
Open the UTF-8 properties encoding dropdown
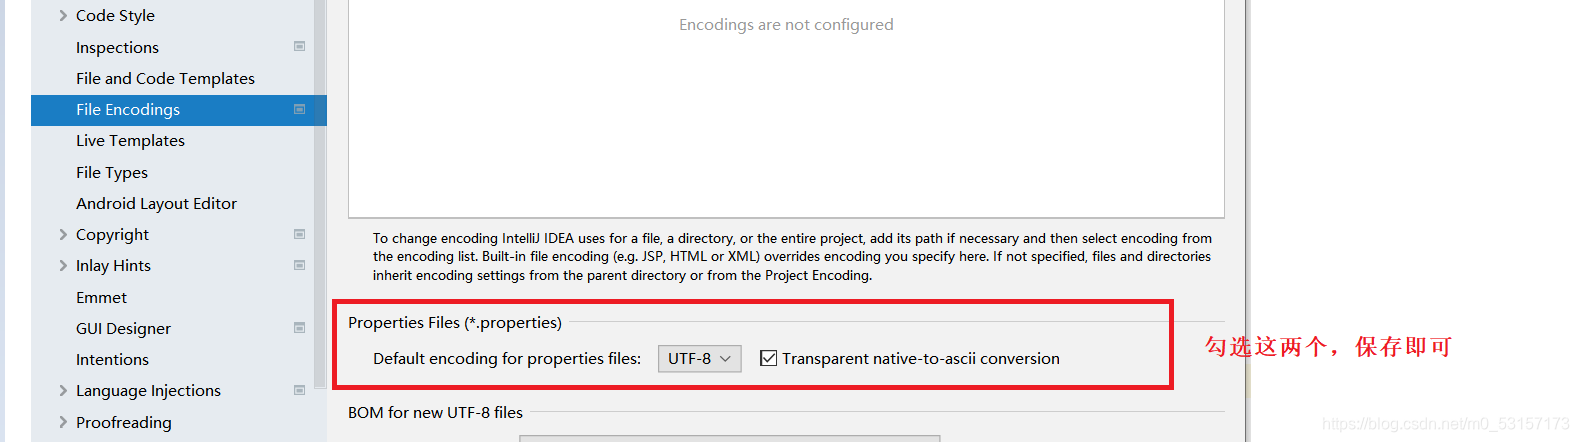pyautogui.click(x=699, y=358)
